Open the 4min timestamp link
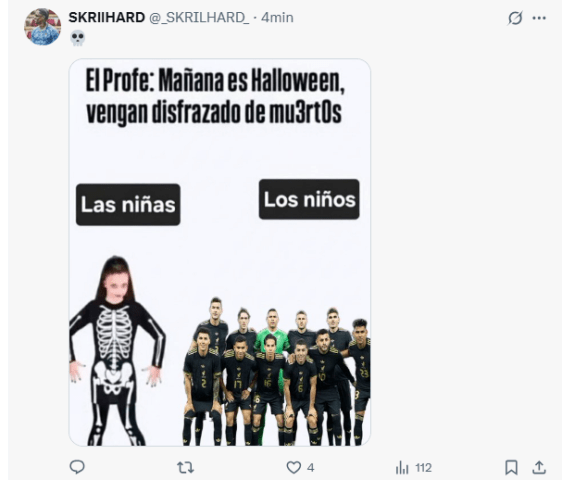 click(x=277, y=17)
